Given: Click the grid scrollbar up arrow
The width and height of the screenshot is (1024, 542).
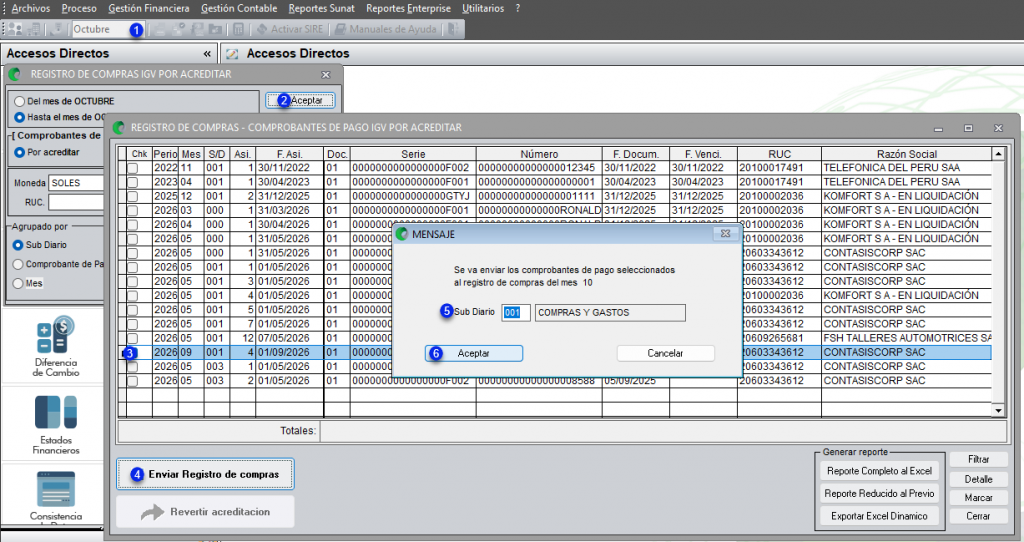Looking at the screenshot, I should (998, 154).
